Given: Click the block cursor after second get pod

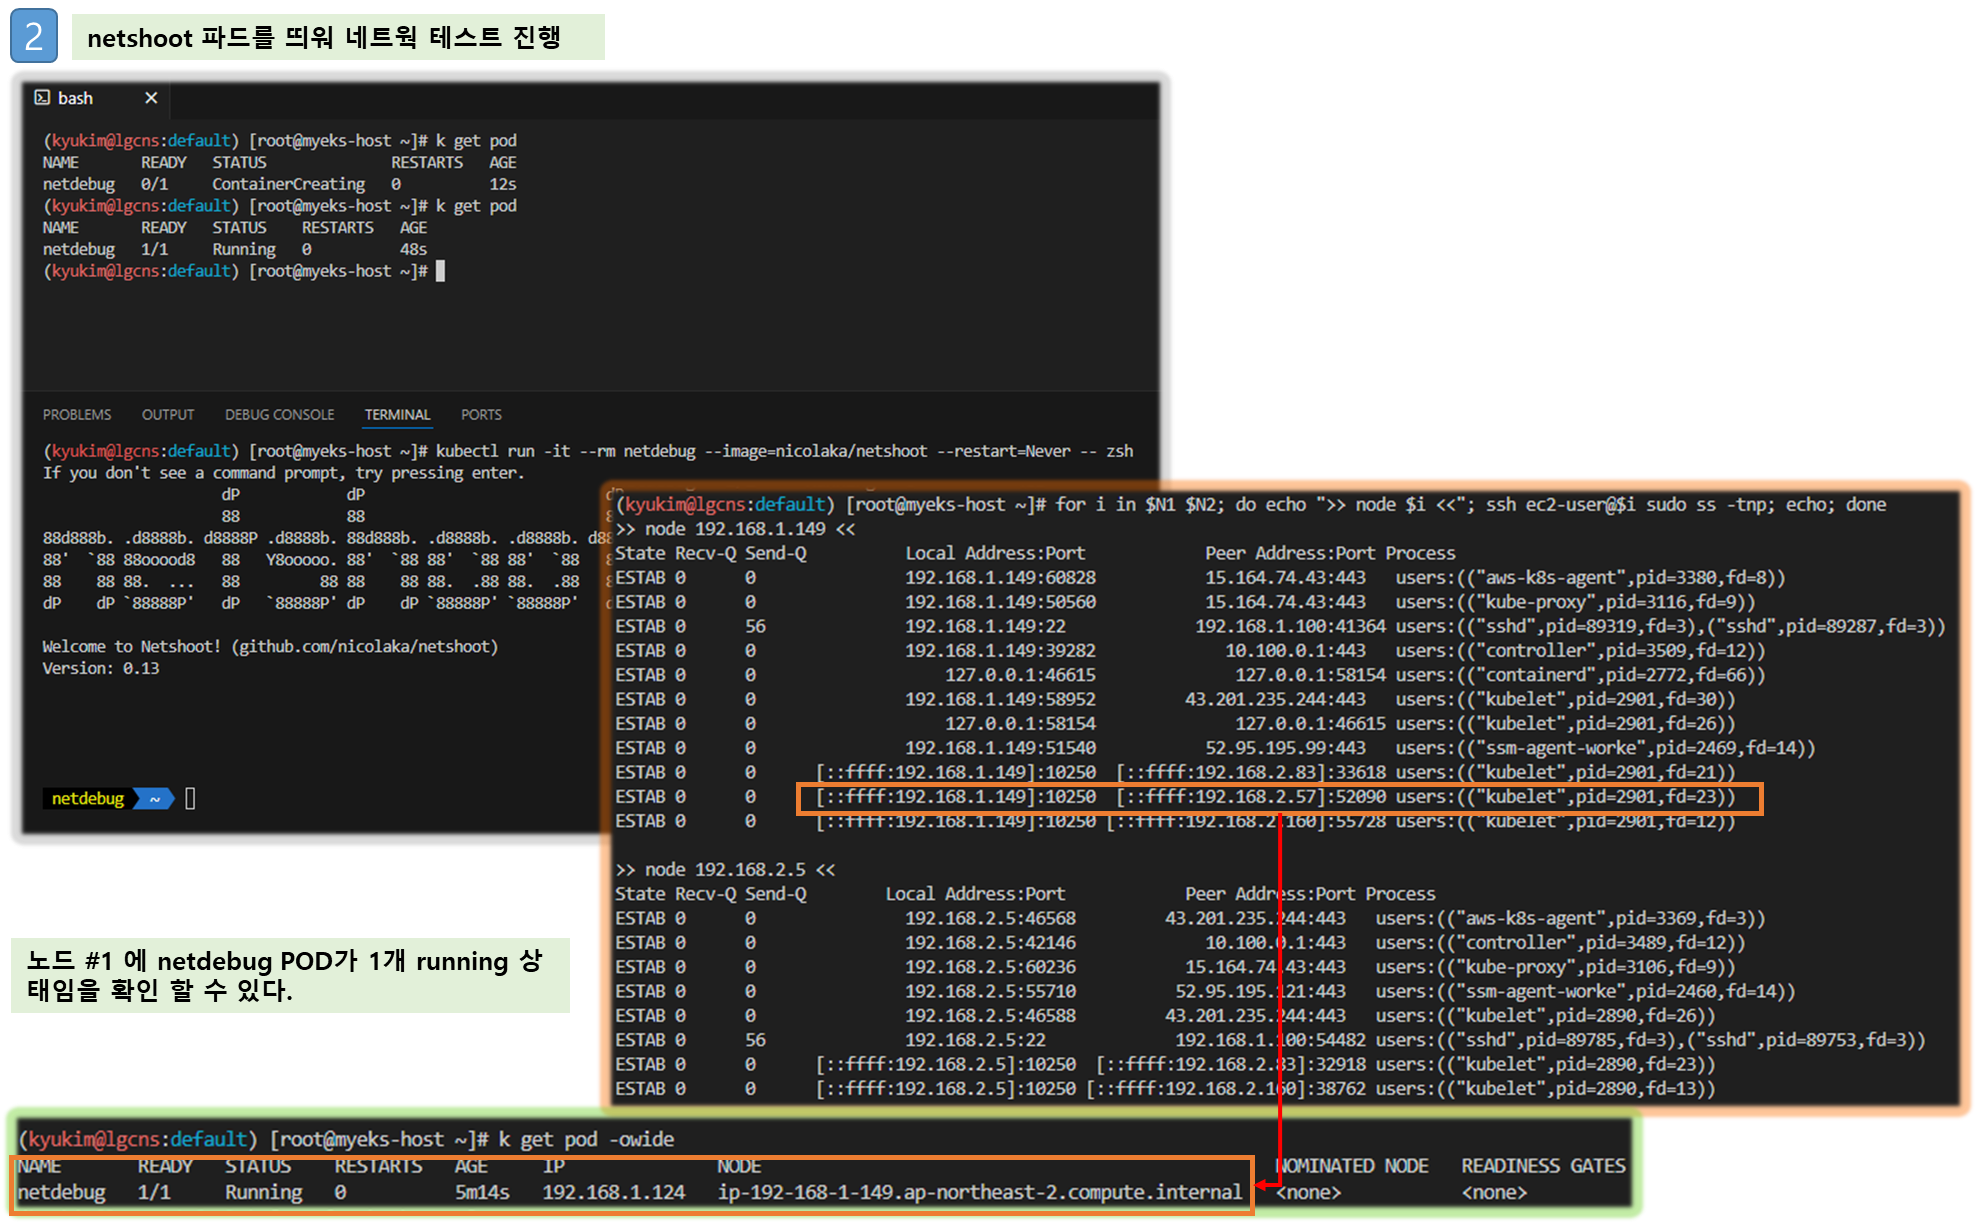Looking at the screenshot, I should (440, 271).
